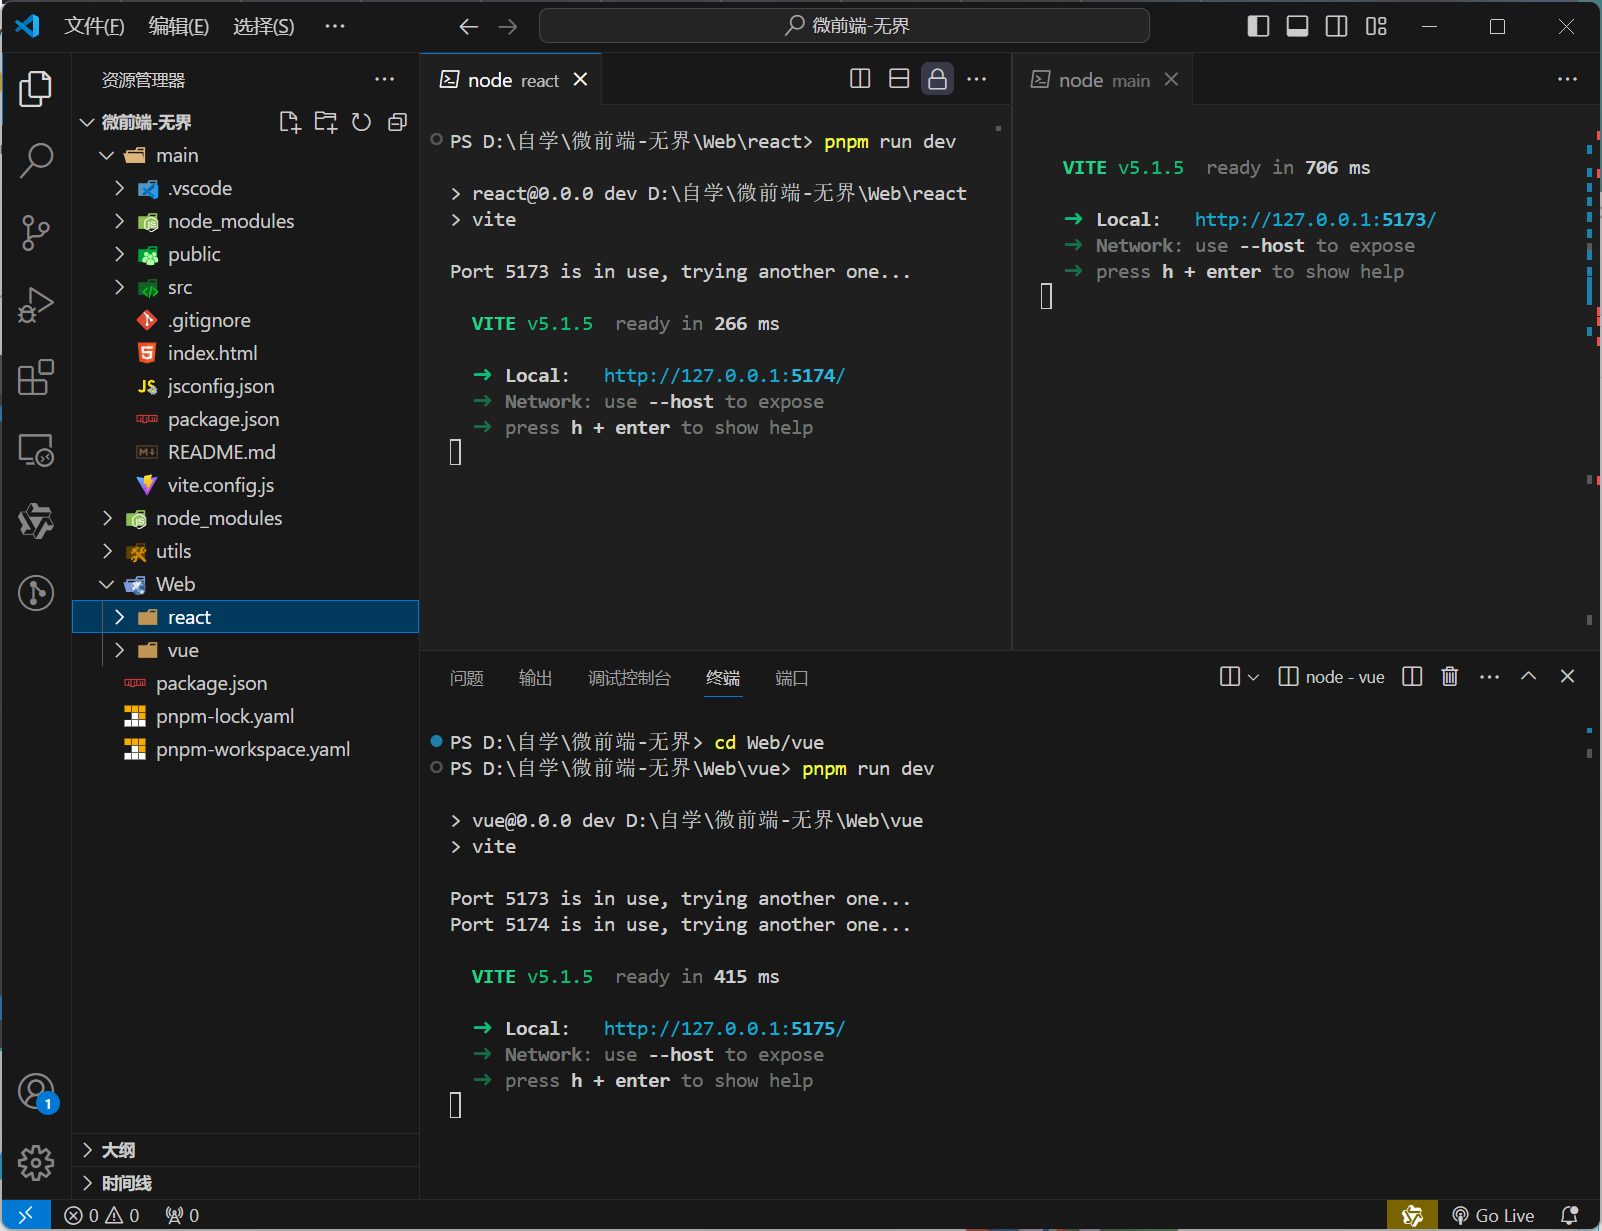
Task: Collapse all folders in explorer
Action: pos(397,122)
